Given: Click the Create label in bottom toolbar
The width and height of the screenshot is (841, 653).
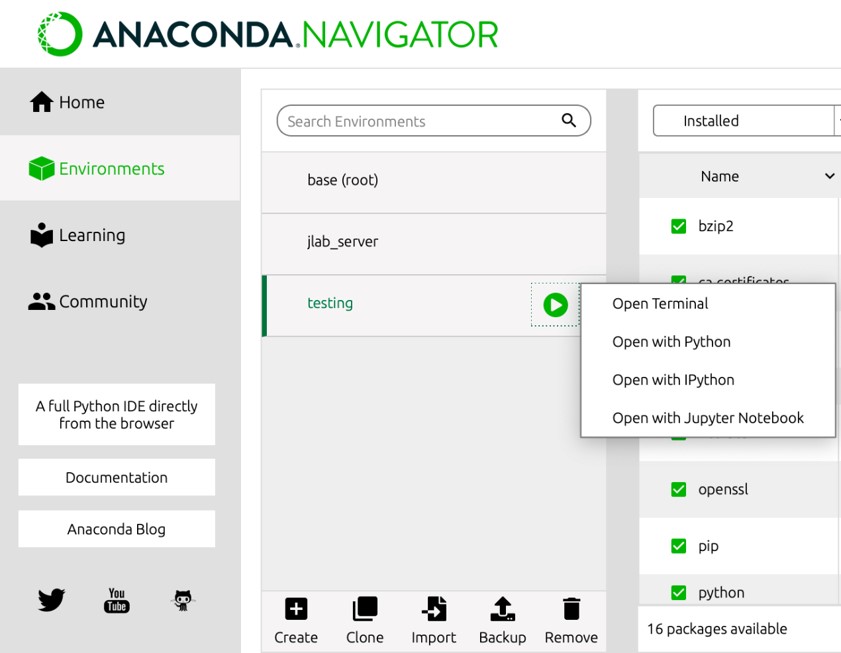Looking at the screenshot, I should click(x=296, y=637).
